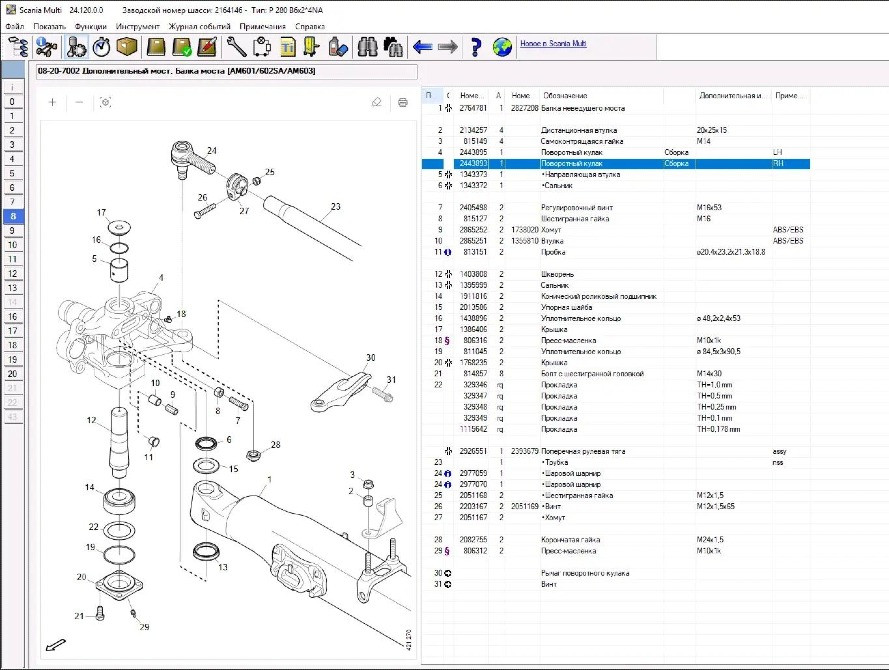Zoom out the diagram with minus icon
Image resolution: width=889 pixels, height=670 pixels.
click(79, 102)
